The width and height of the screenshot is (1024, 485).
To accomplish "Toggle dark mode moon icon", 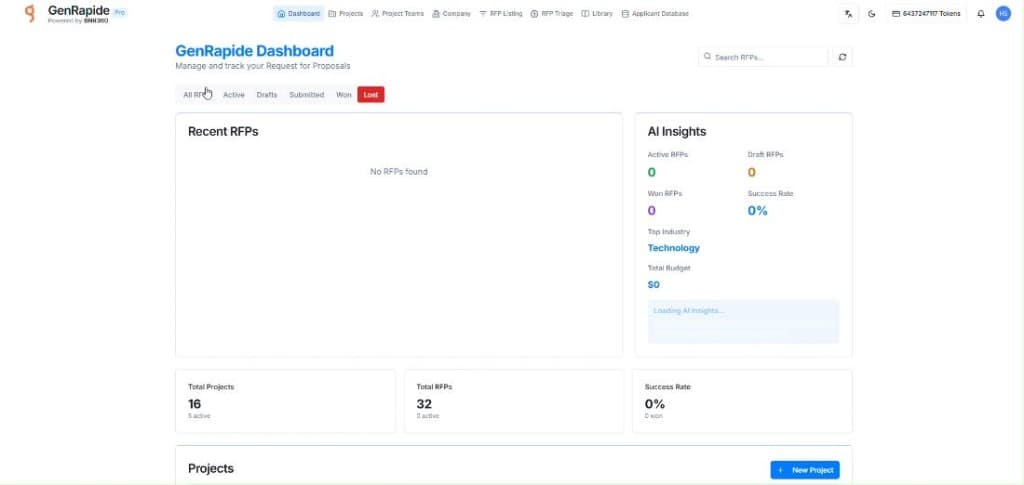I will coord(871,14).
